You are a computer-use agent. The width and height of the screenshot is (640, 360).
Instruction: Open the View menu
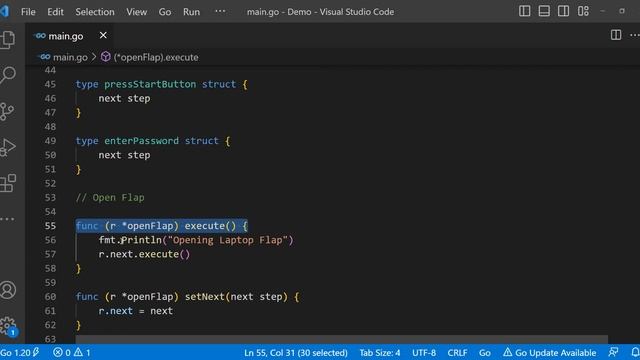click(136, 12)
